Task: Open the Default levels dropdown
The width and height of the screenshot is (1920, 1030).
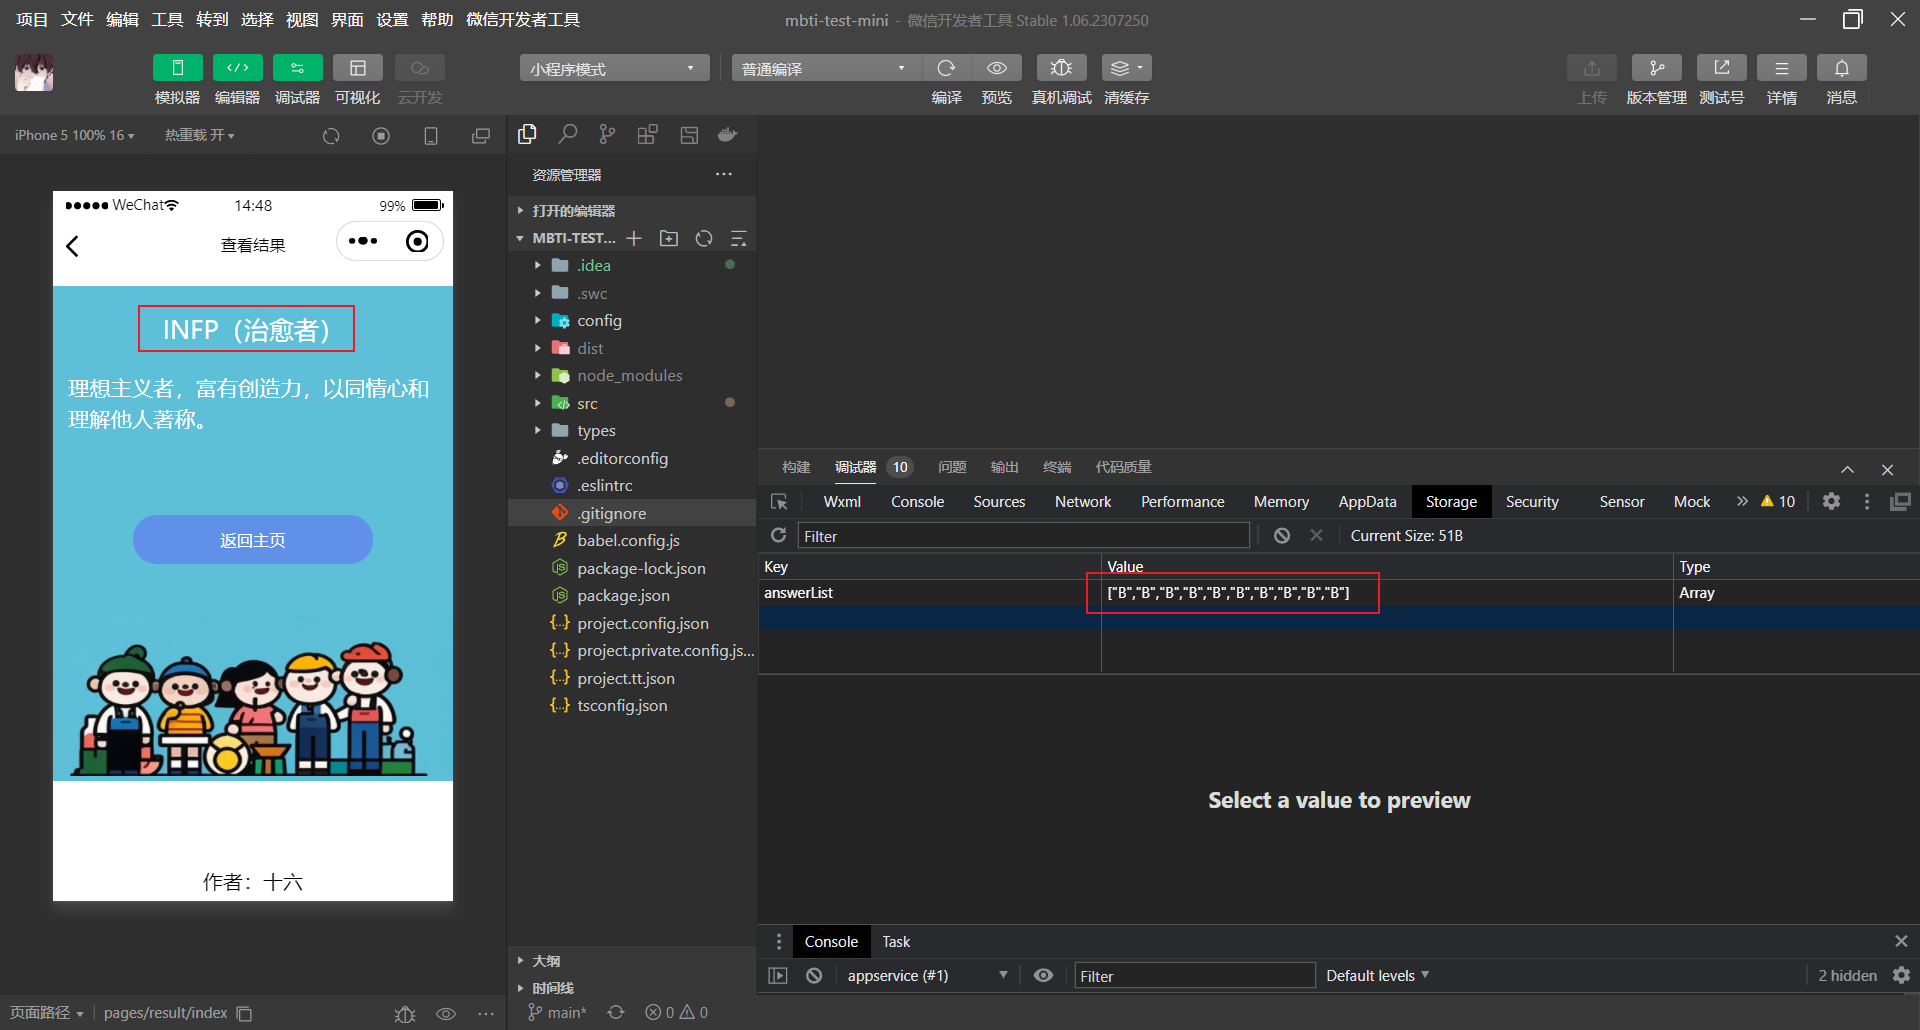Action: coord(1377,975)
